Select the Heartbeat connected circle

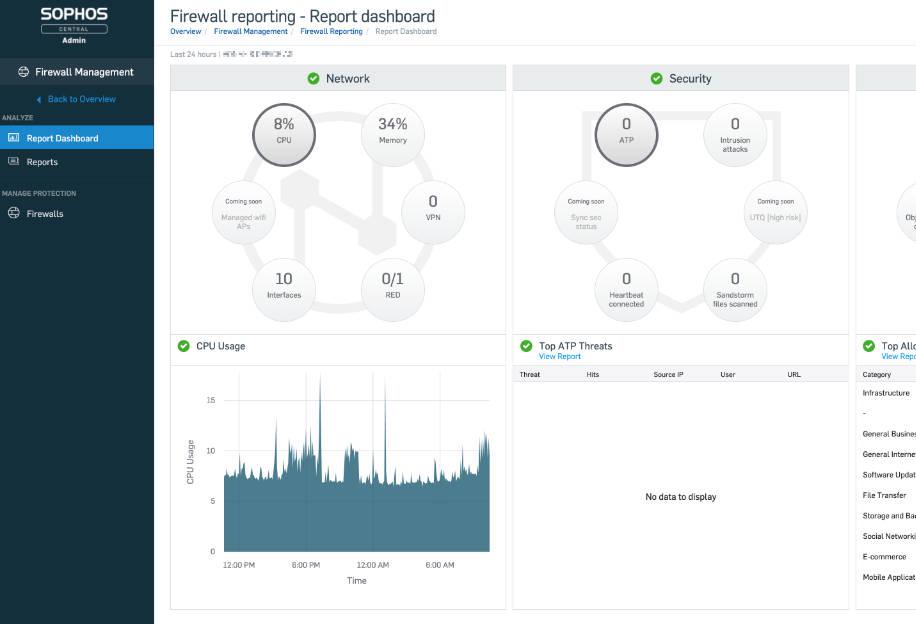point(626,290)
